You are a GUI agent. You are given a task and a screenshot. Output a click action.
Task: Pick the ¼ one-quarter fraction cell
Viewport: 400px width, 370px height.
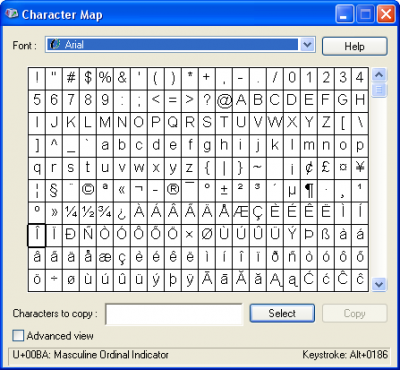coord(71,213)
